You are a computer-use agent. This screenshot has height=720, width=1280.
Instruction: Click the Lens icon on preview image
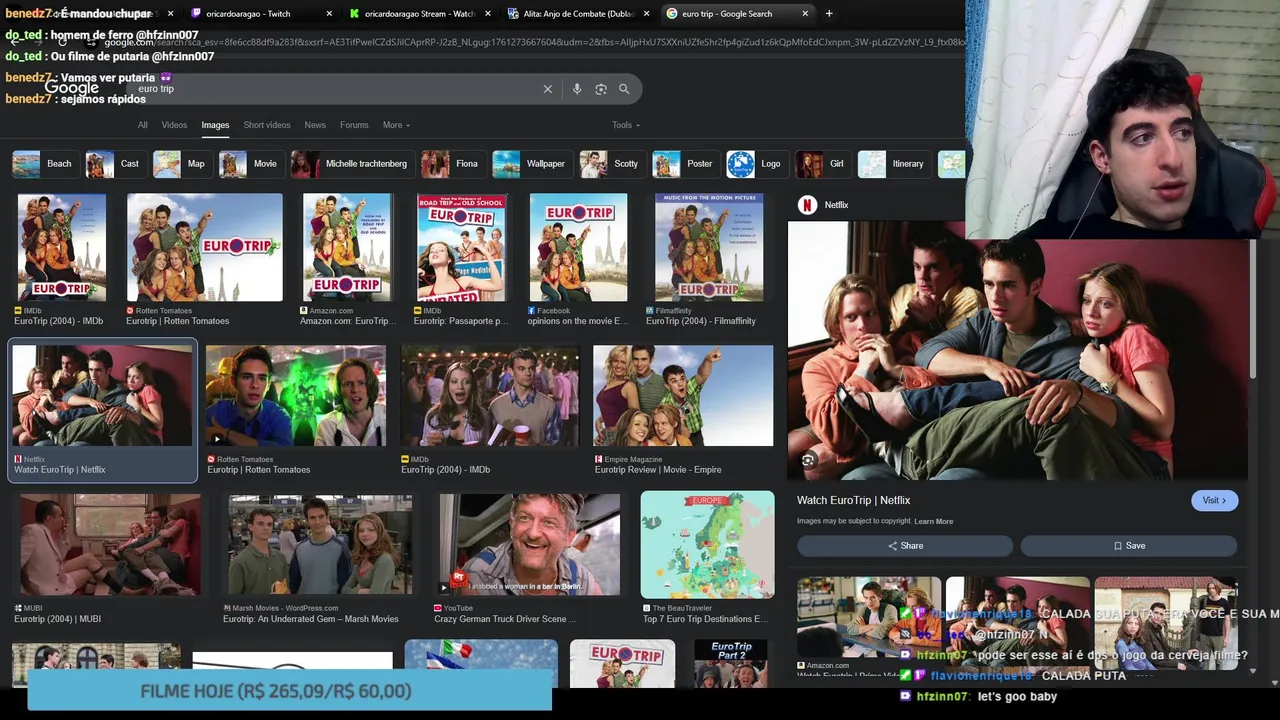pos(808,460)
